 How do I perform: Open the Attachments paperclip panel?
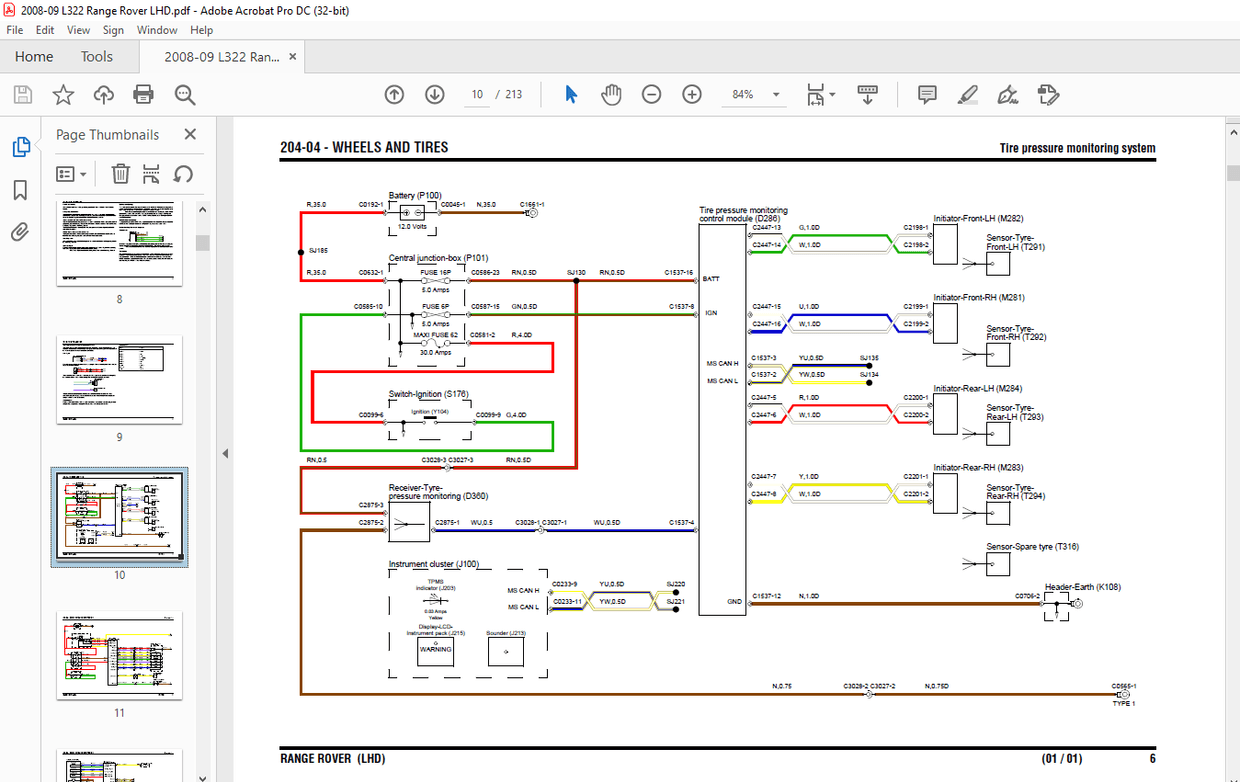pyautogui.click(x=19, y=232)
